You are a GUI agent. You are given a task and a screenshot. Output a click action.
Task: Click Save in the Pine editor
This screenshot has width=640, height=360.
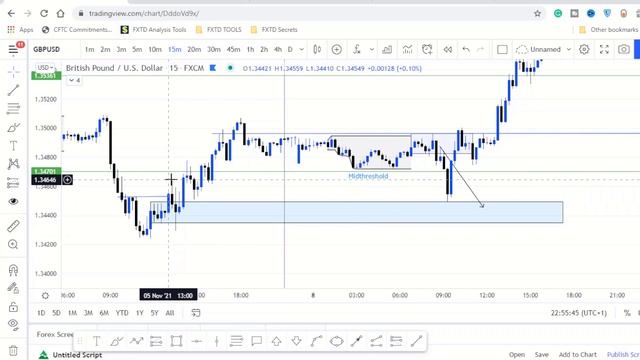pyautogui.click(x=542, y=355)
